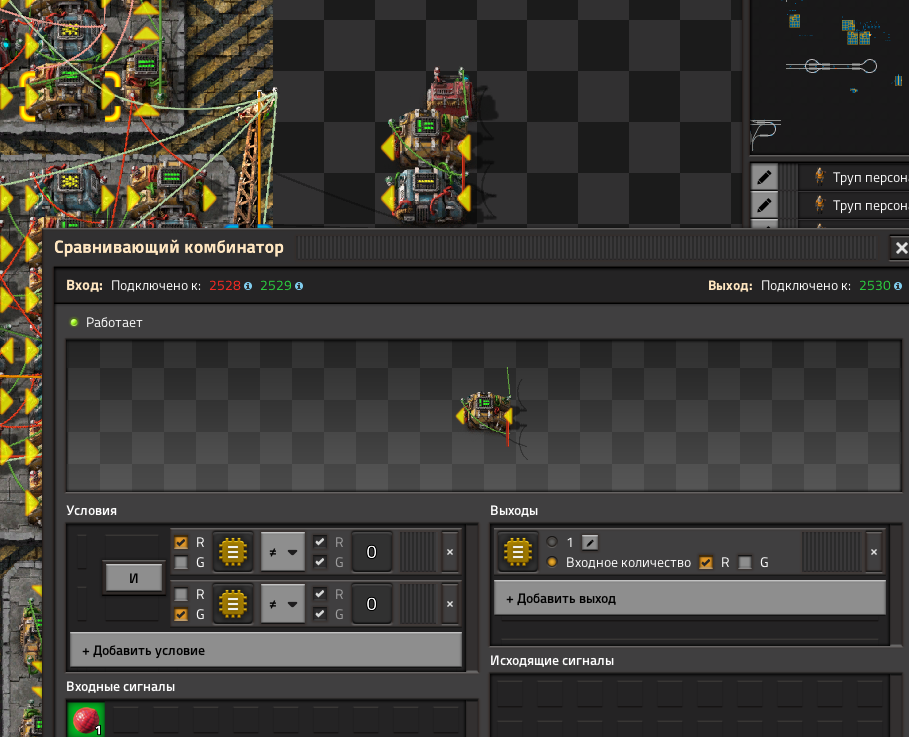Open info icon beside output network 2530
Viewport: 909px width, 737px height.
click(898, 286)
